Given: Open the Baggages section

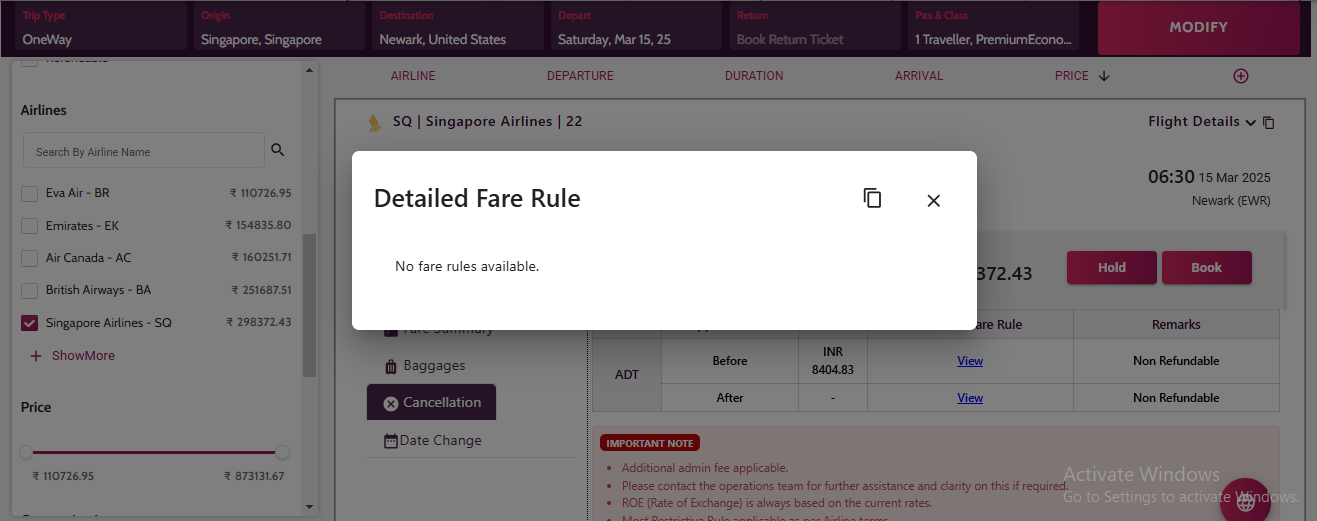Looking at the screenshot, I should [x=433, y=366].
